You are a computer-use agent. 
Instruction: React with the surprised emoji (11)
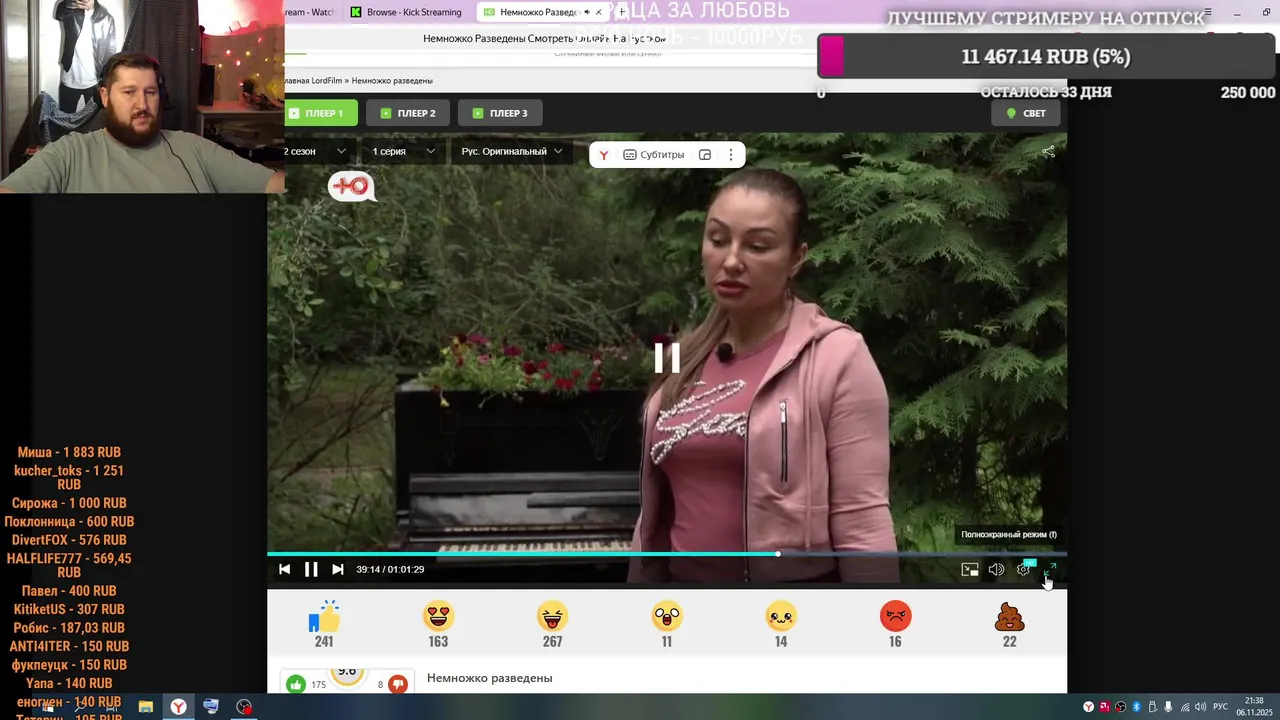(x=667, y=617)
